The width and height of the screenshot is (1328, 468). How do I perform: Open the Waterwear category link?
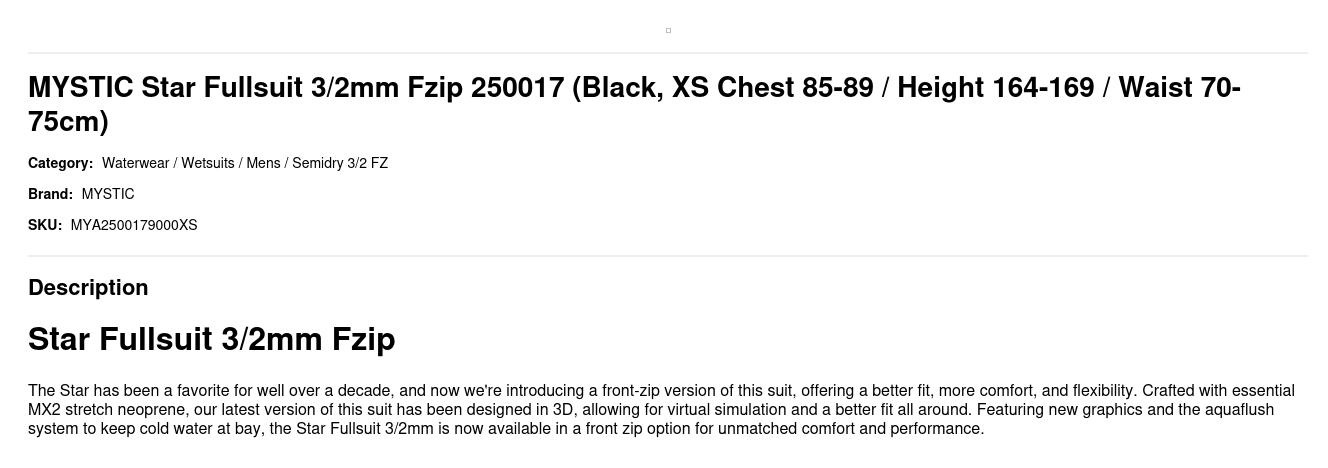[135, 163]
